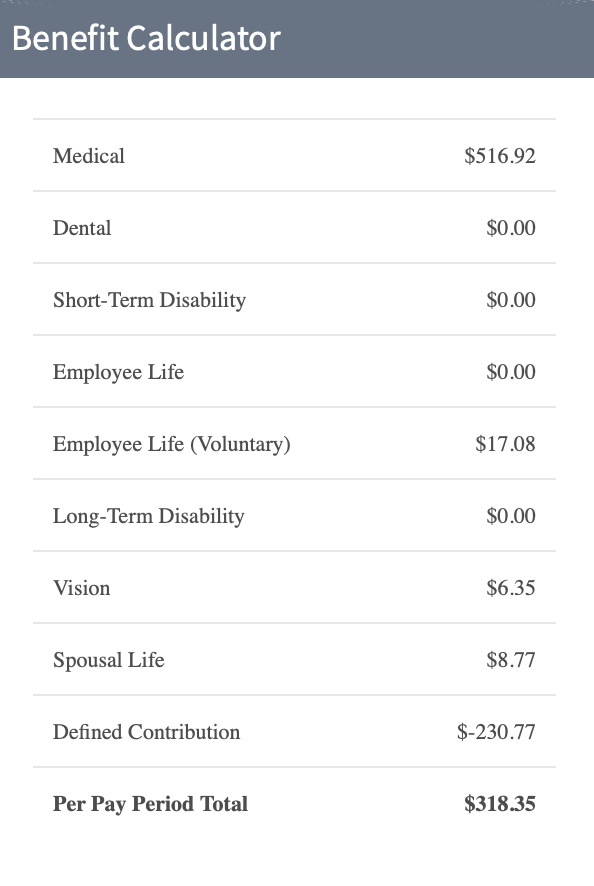Click the Medical amount $516.92
The height and width of the screenshot is (886, 594).
[x=500, y=156]
